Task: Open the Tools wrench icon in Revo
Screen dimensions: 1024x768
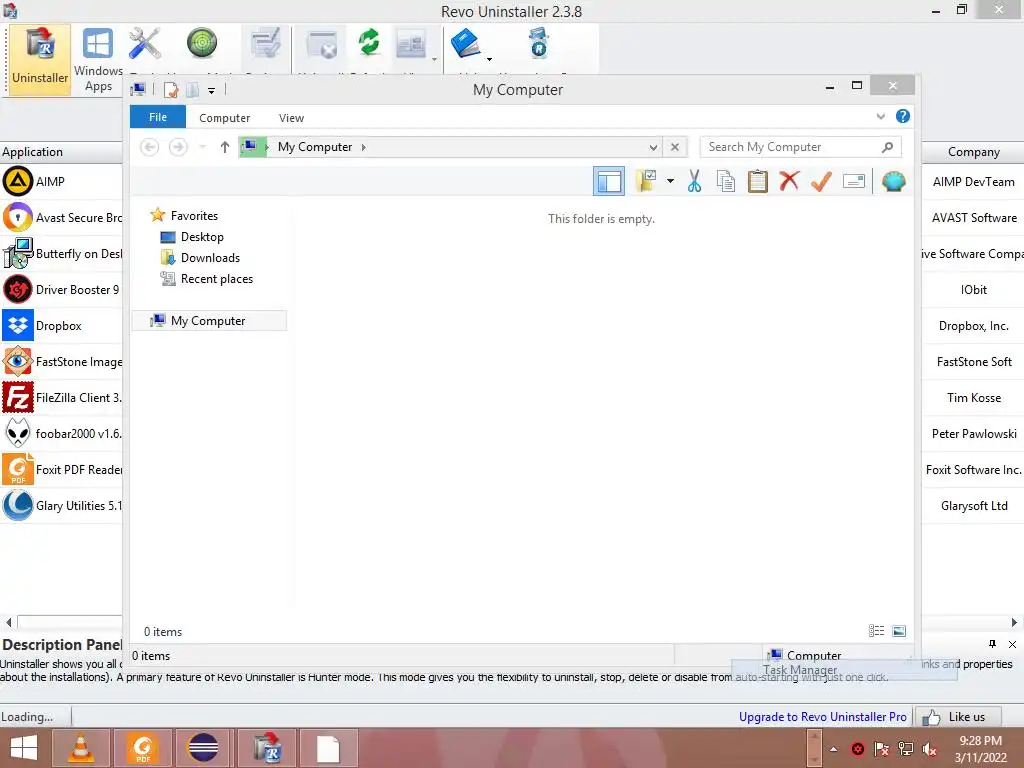Action: [x=144, y=44]
